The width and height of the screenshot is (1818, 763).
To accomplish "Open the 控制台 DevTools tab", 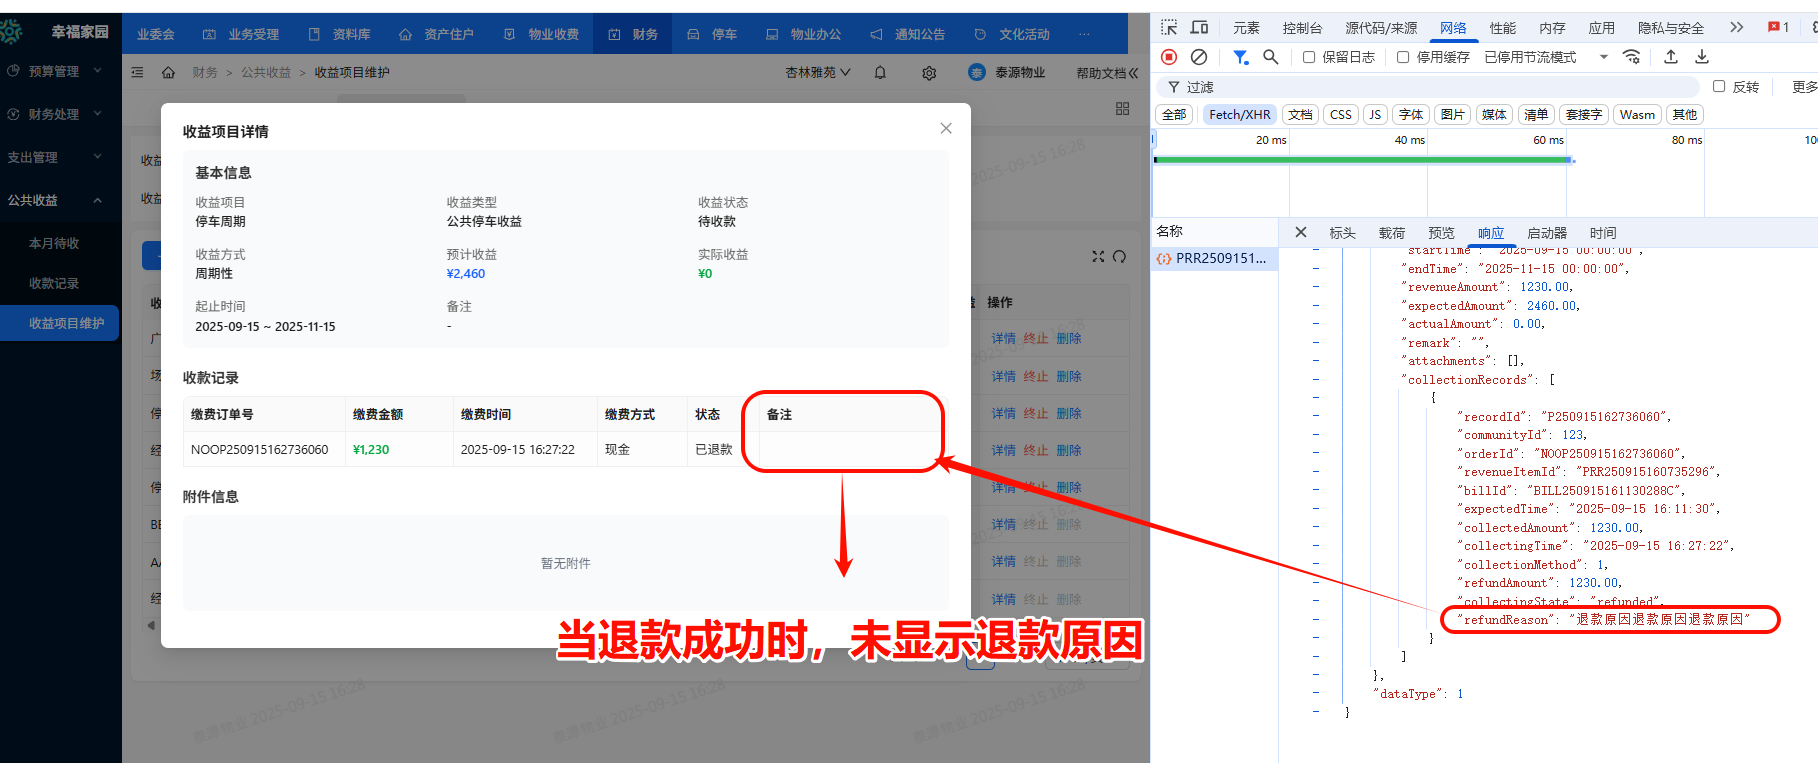I will pos(1302,28).
